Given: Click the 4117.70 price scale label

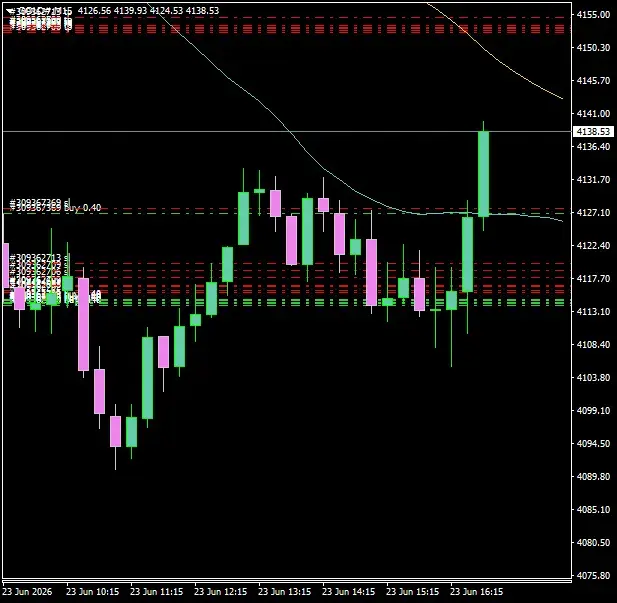Looking at the screenshot, I should [593, 279].
